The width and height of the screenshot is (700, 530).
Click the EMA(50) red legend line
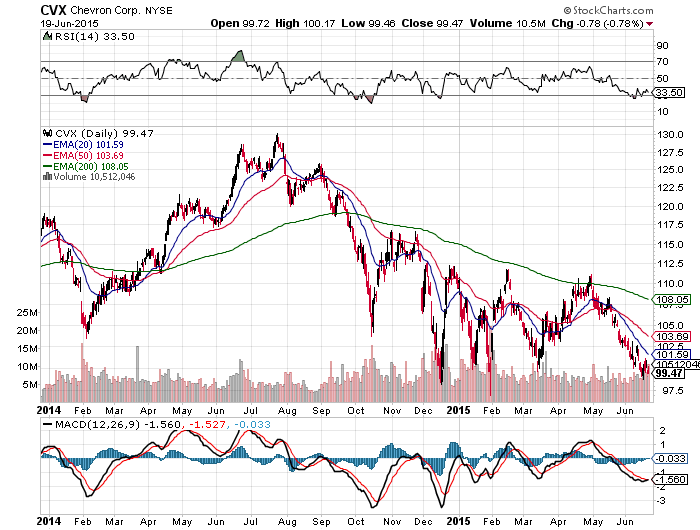click(47, 155)
